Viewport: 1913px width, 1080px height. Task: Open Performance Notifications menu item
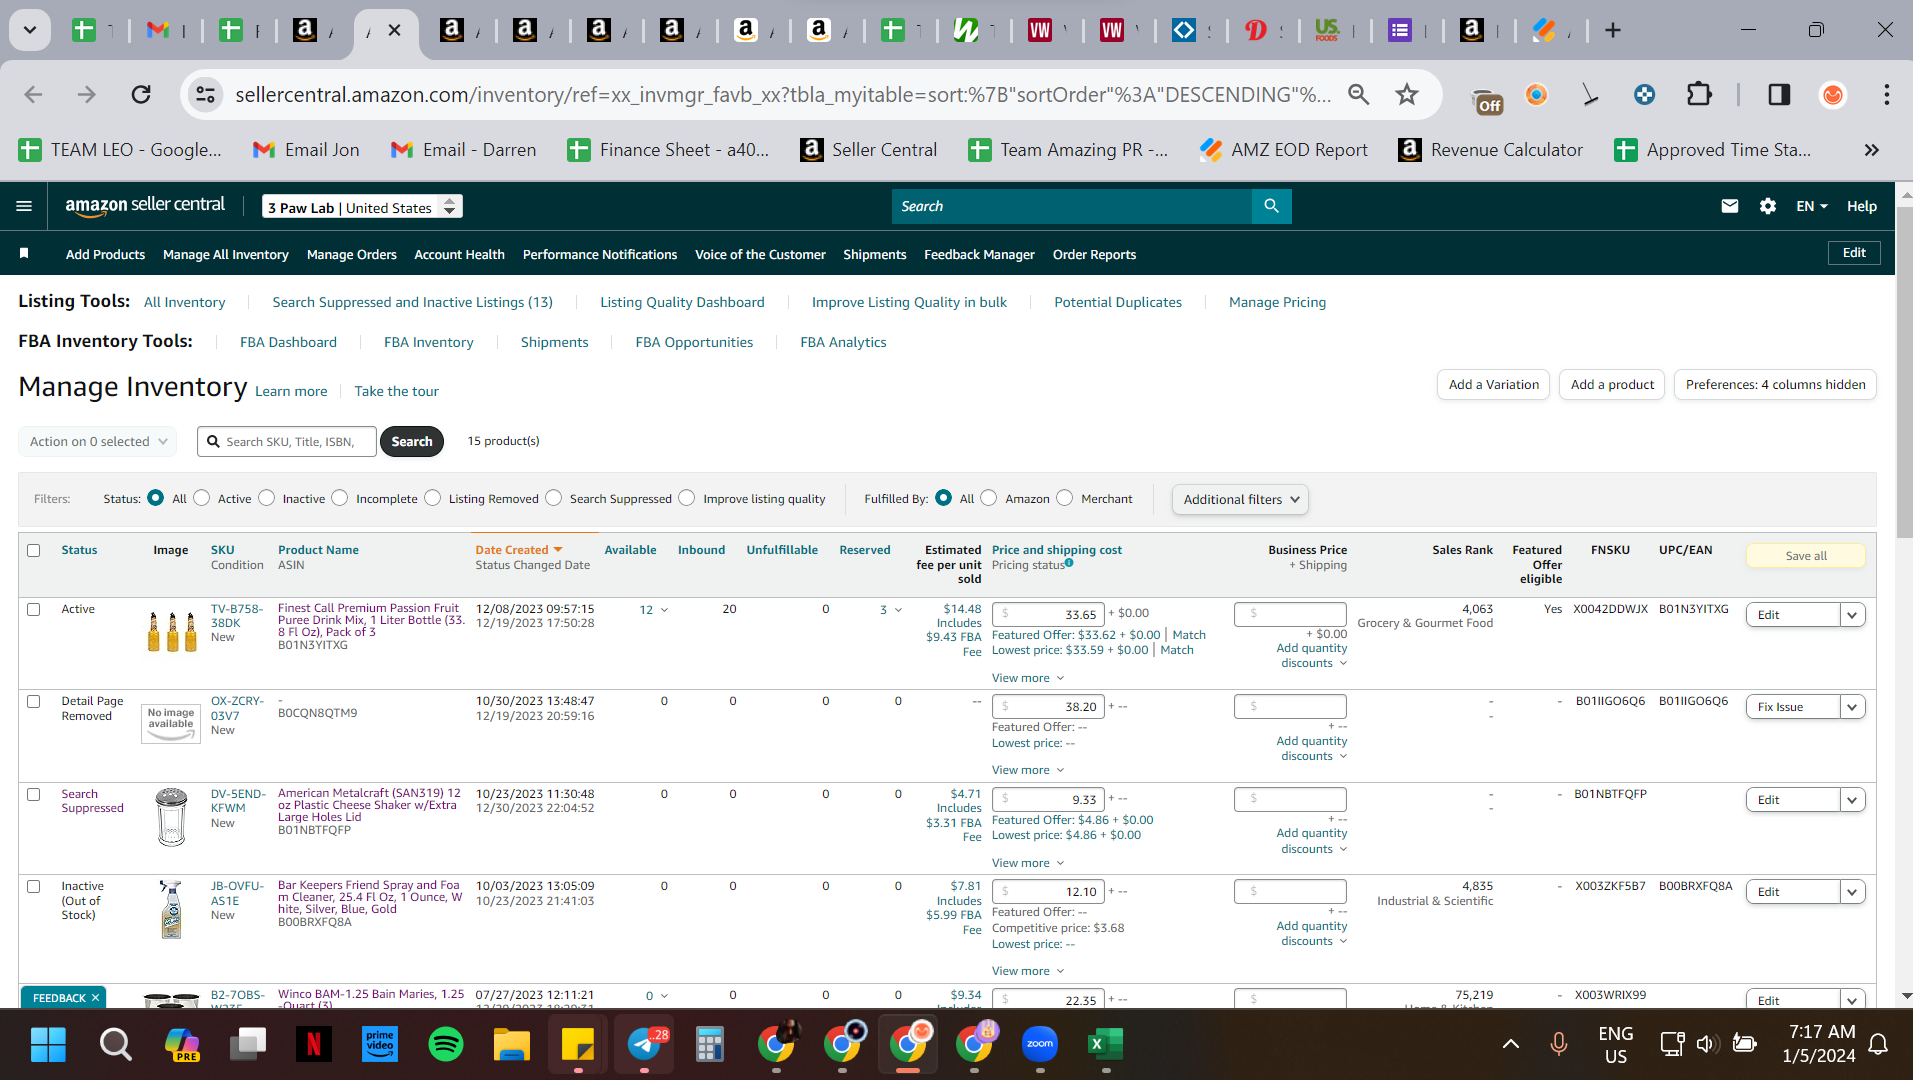(600, 254)
